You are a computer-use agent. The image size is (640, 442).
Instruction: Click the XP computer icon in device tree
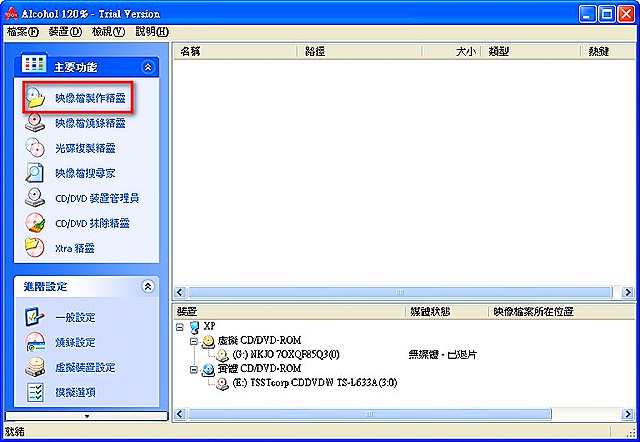click(195, 326)
